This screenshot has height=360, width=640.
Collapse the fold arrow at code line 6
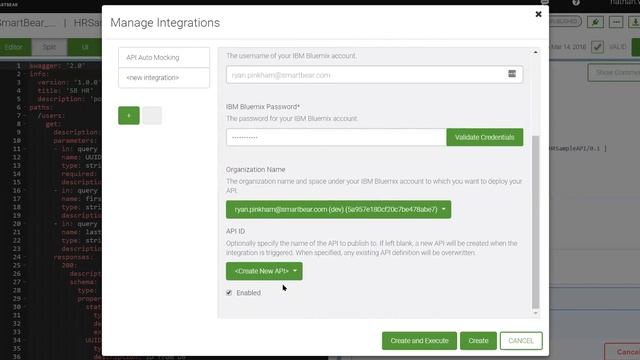click(x=25, y=107)
